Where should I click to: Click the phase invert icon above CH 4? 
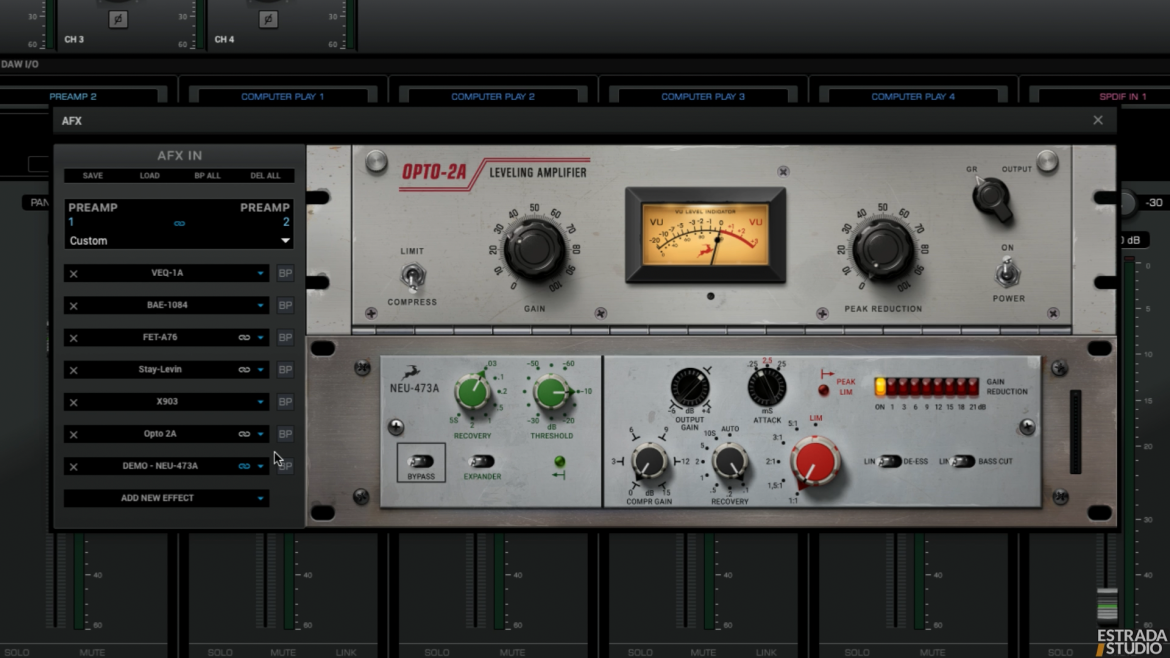pyautogui.click(x=269, y=19)
